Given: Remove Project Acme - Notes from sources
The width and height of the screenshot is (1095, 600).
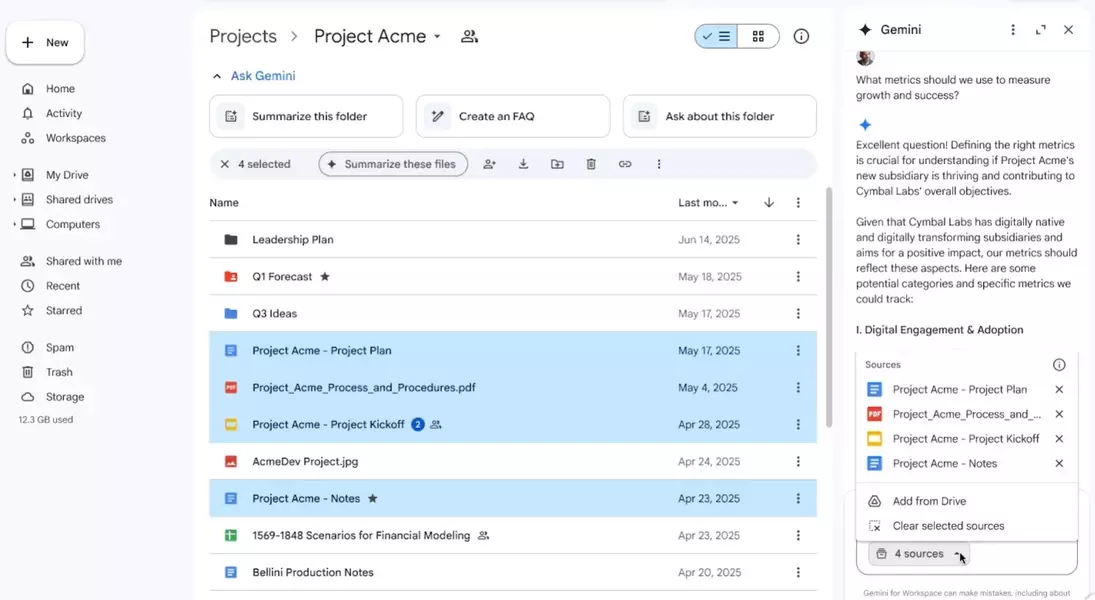Looking at the screenshot, I should (1059, 464).
